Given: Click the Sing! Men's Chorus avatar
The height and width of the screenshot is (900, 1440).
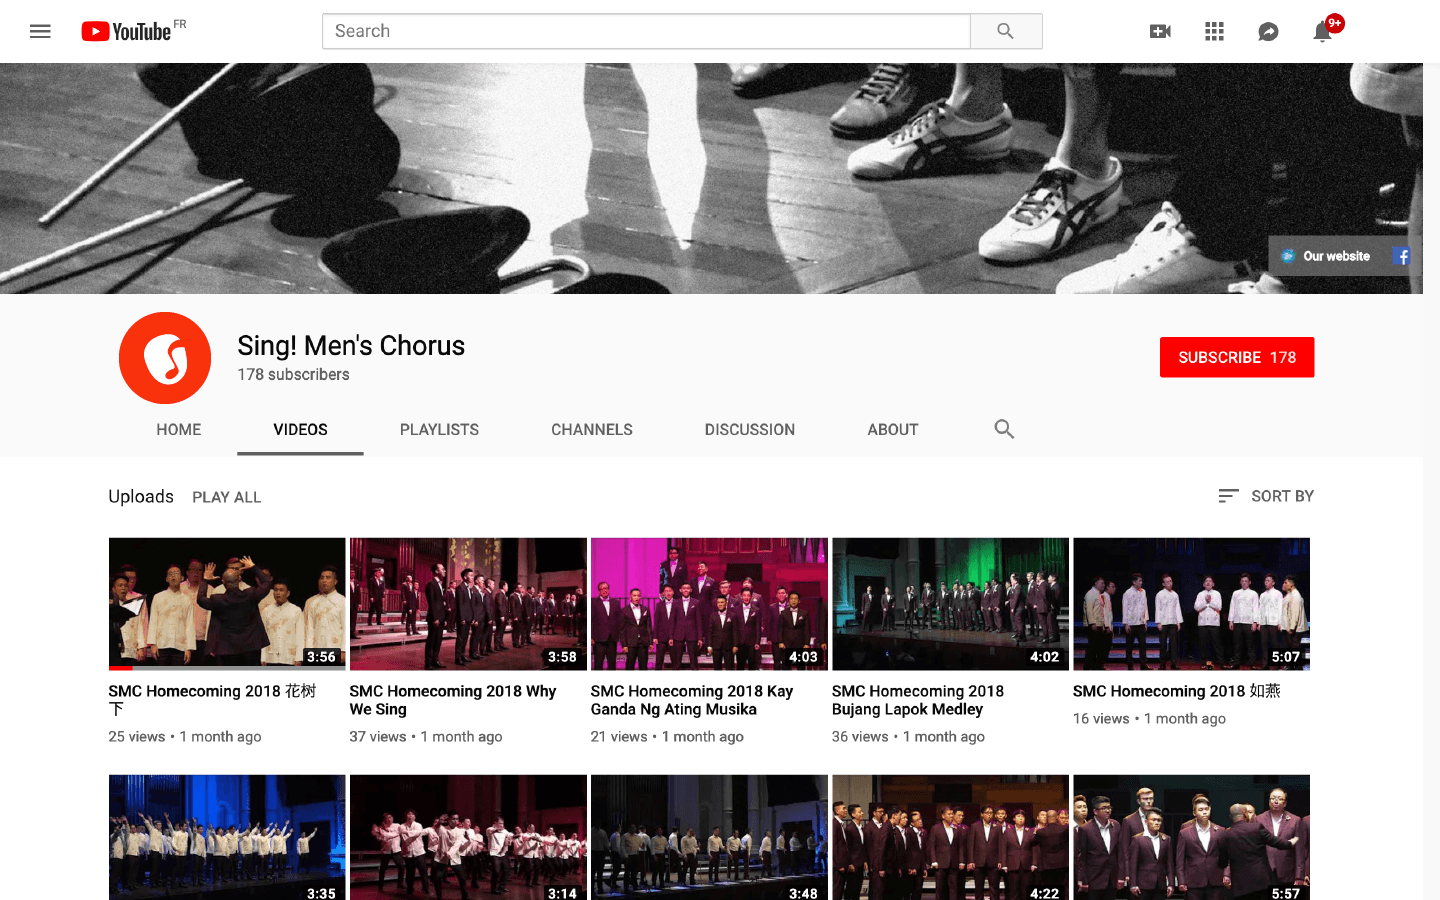Looking at the screenshot, I should (x=165, y=358).
